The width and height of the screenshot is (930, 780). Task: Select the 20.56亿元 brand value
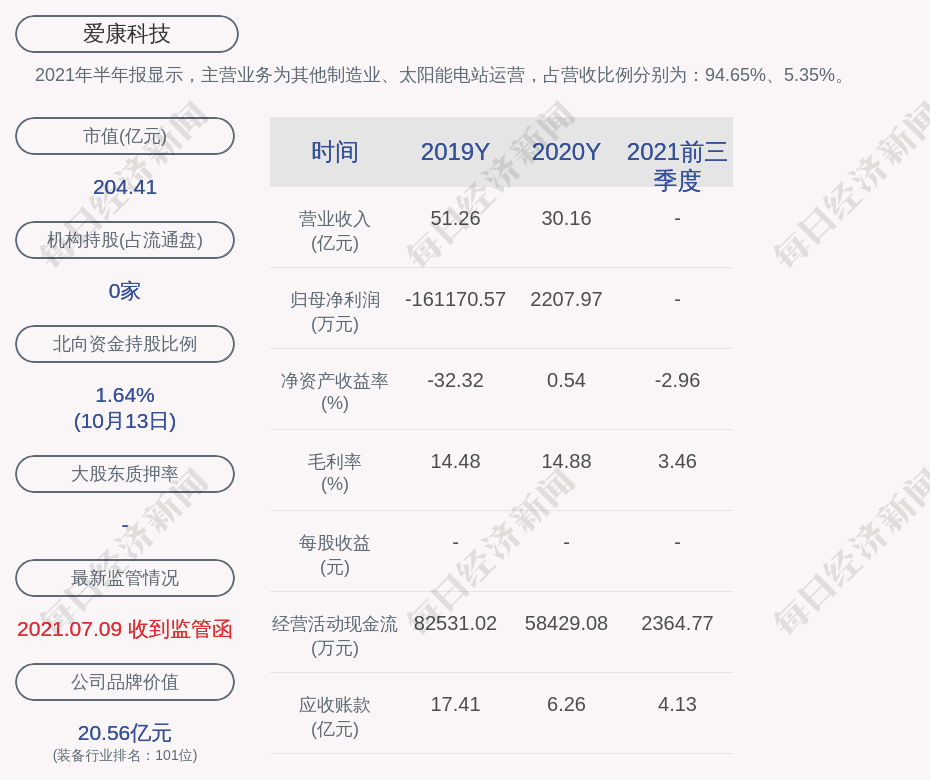(x=125, y=733)
